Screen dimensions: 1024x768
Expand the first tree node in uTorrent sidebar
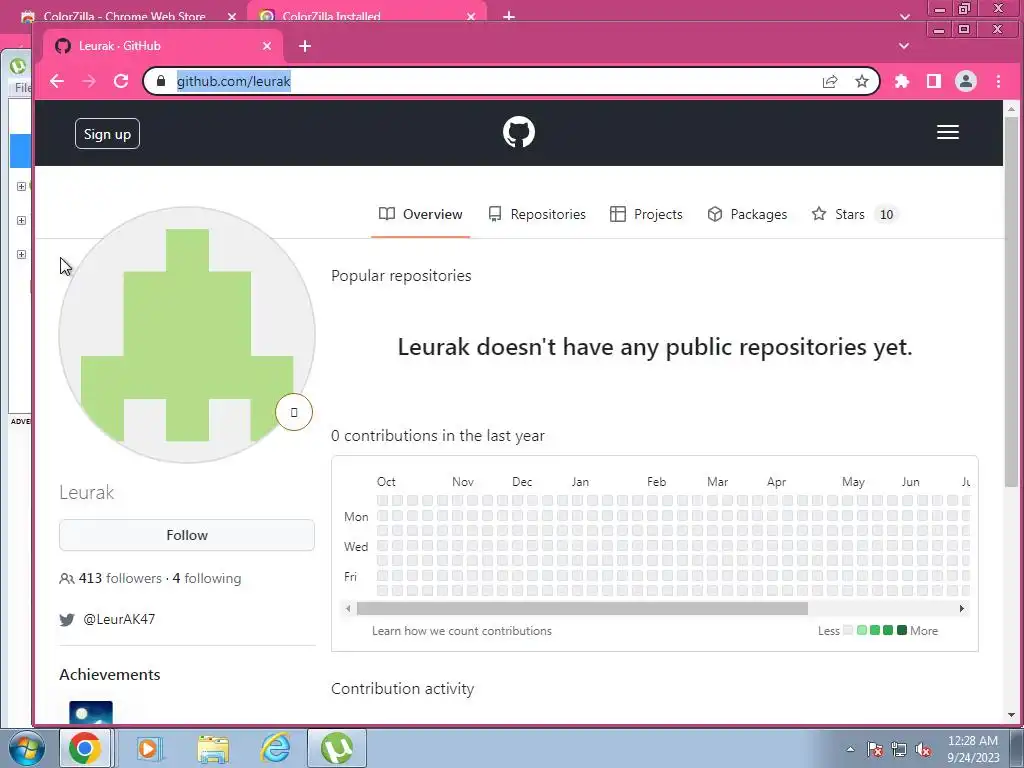coord(21,186)
